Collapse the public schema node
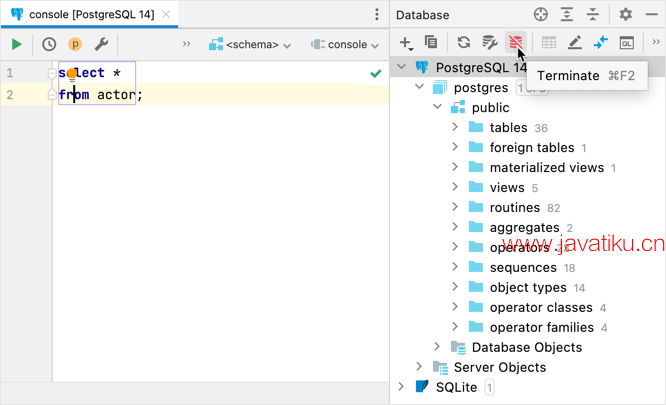This screenshot has width=666, height=405. pyautogui.click(x=438, y=108)
